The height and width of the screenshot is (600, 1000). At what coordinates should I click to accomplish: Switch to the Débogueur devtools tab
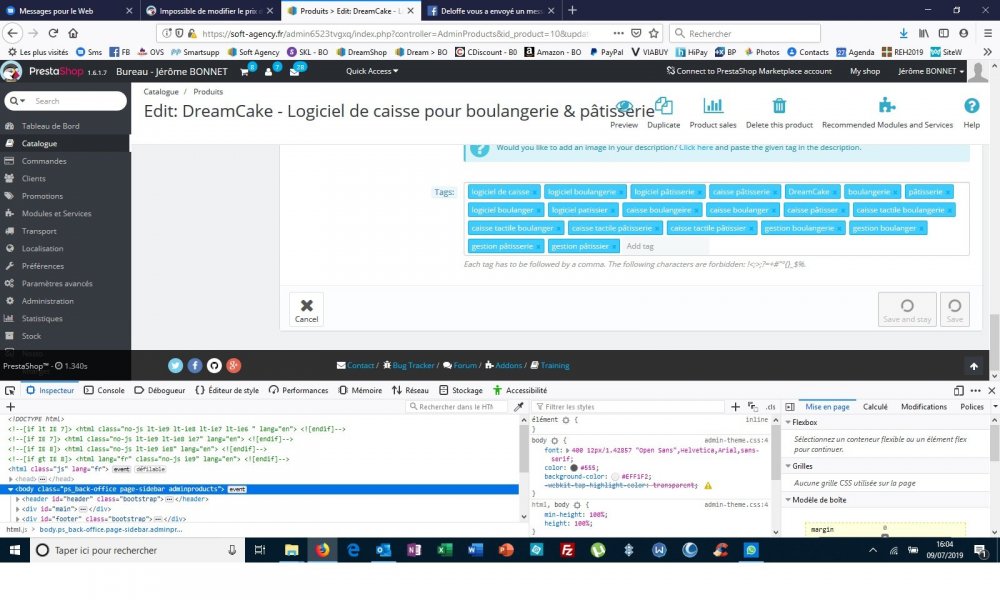(159, 390)
